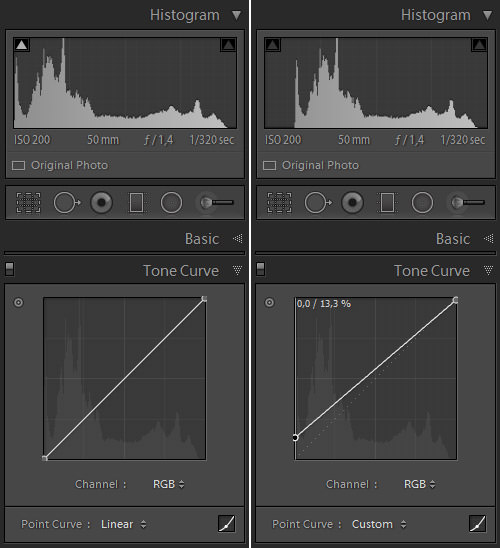This screenshot has width=500, height=548.
Task: Open RGB Channel dropdown in left panel
Action: tap(169, 484)
